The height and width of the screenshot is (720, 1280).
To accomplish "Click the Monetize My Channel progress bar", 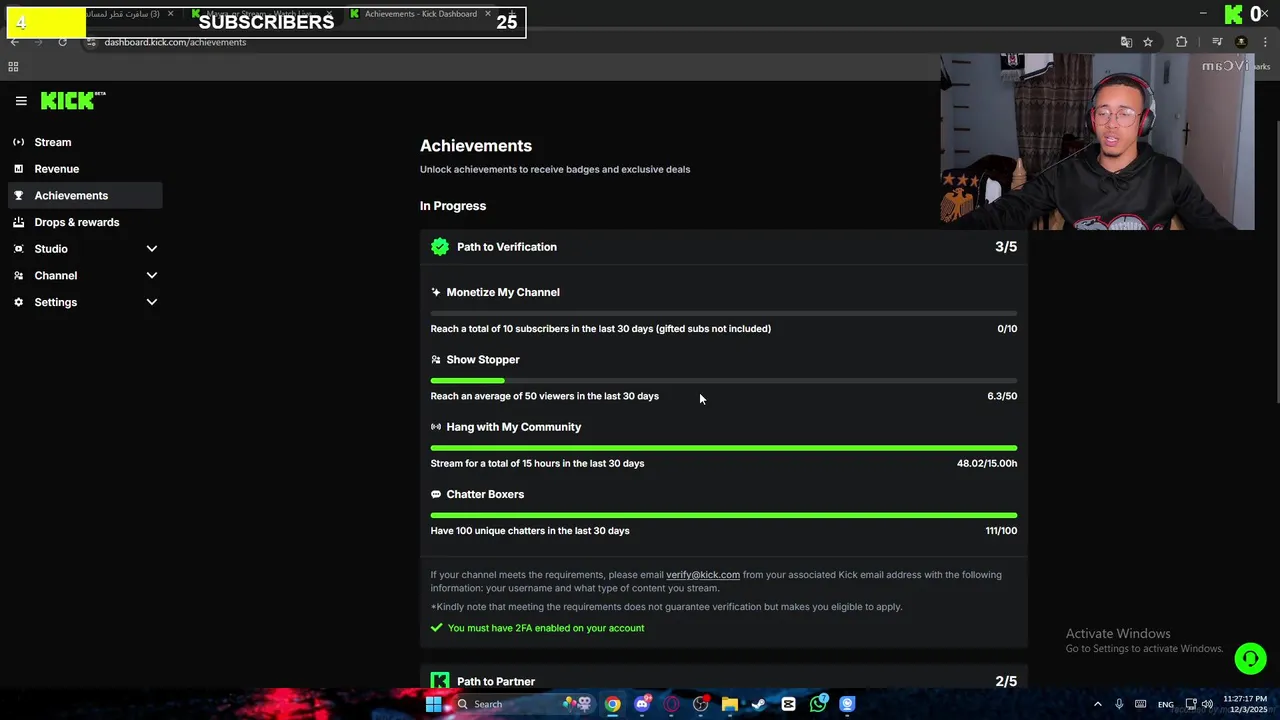I will [724, 313].
